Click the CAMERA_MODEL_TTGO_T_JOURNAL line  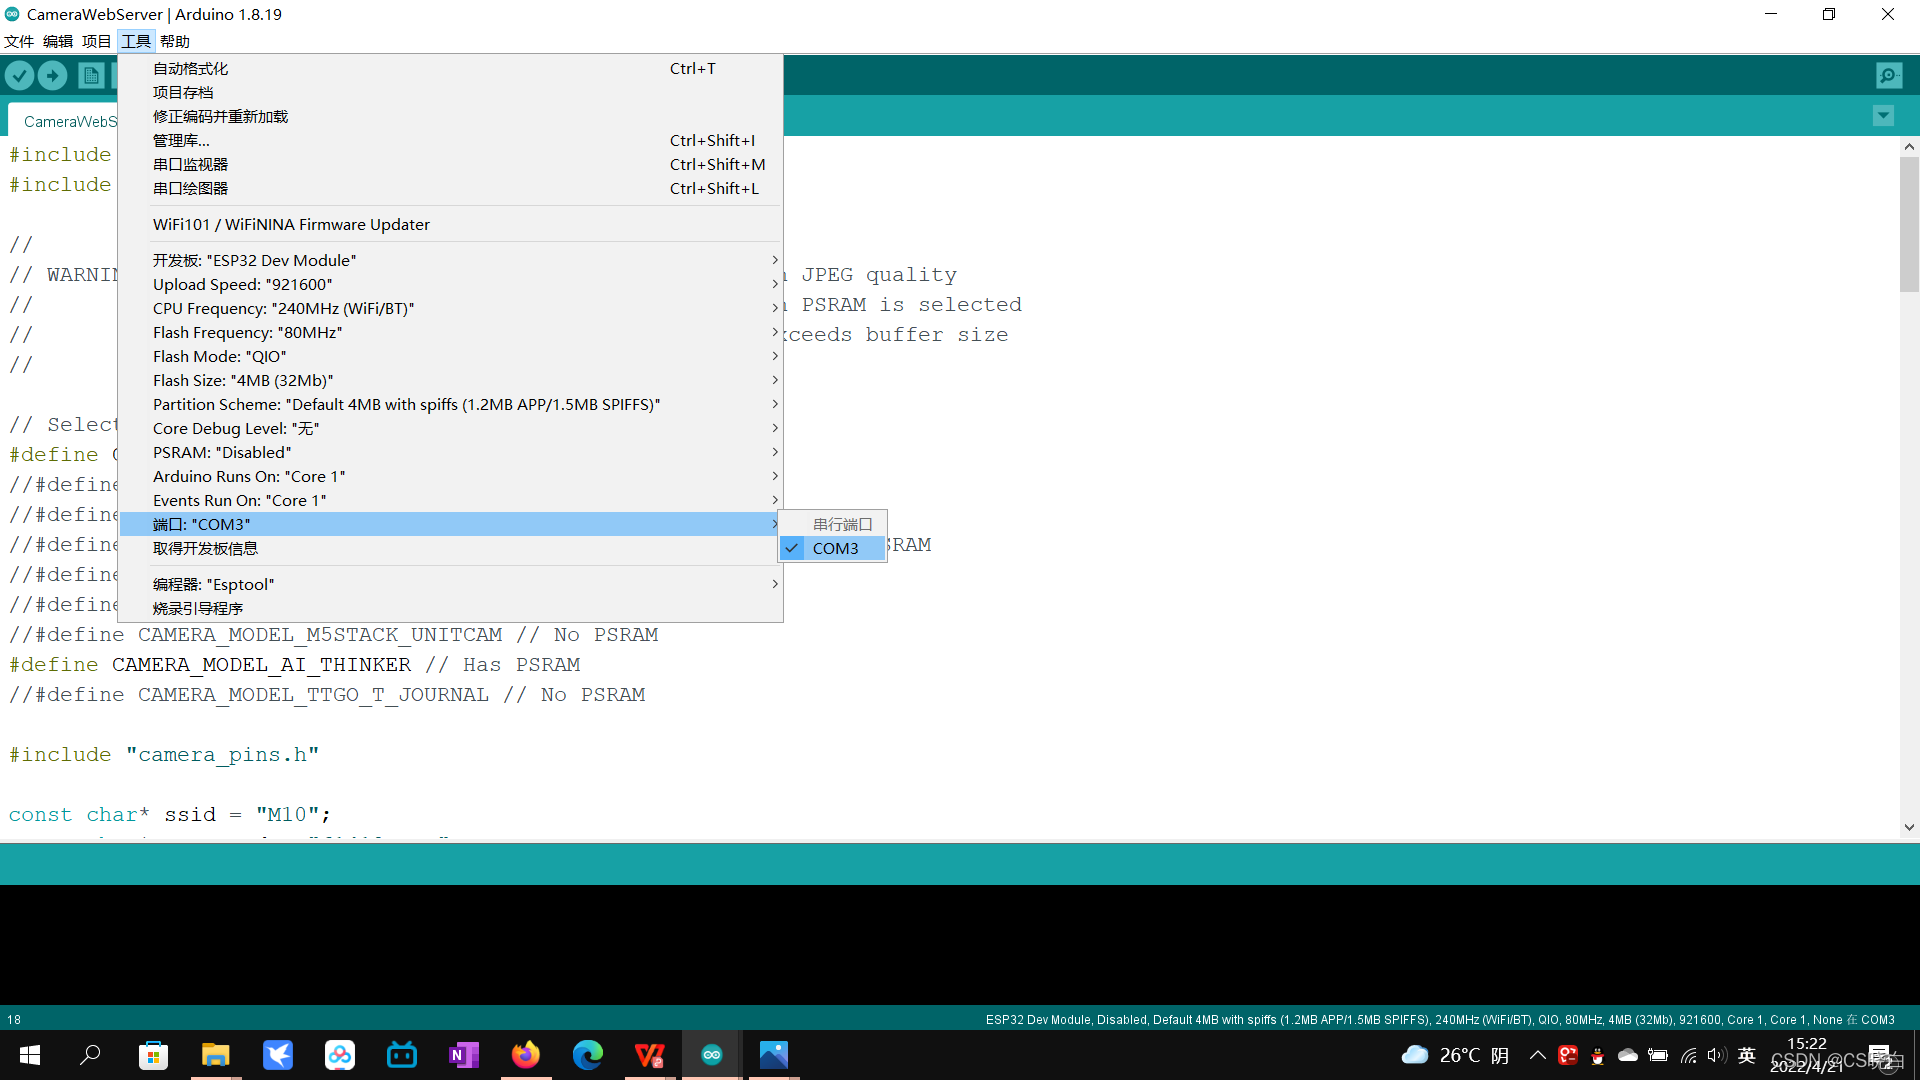tap(327, 695)
